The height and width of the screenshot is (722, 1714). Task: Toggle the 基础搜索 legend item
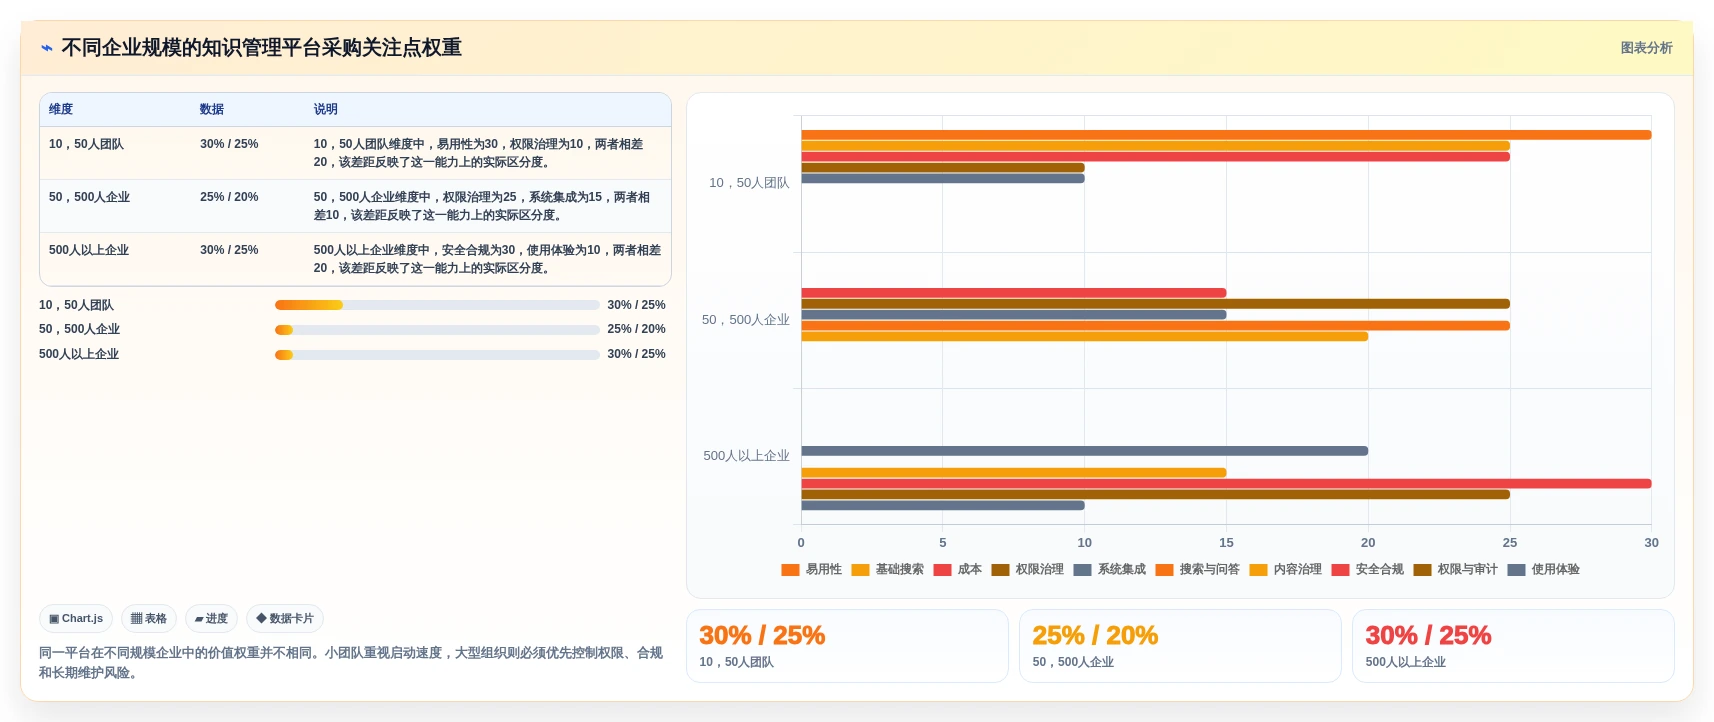[x=888, y=570]
